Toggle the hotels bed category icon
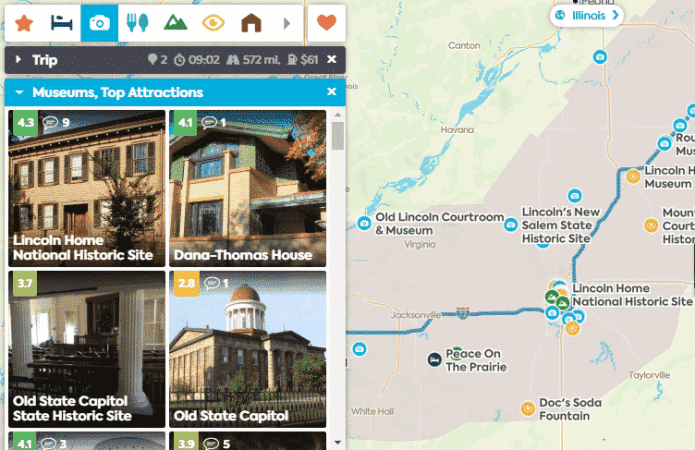Viewport: 695px width, 450px height. tap(61, 23)
